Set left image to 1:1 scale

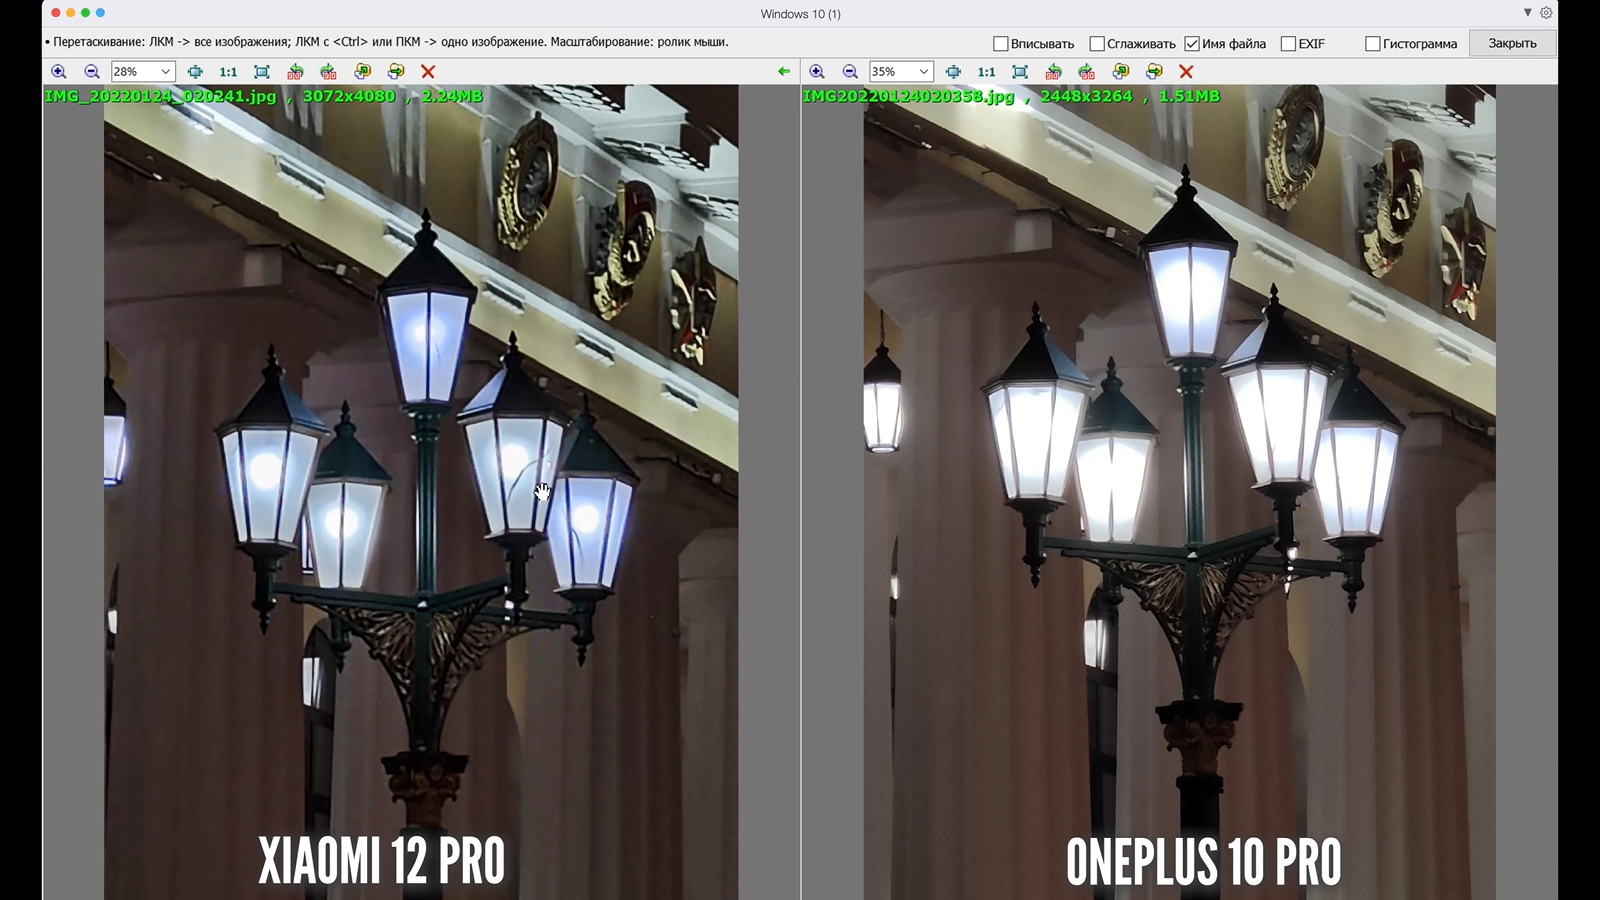[228, 72]
